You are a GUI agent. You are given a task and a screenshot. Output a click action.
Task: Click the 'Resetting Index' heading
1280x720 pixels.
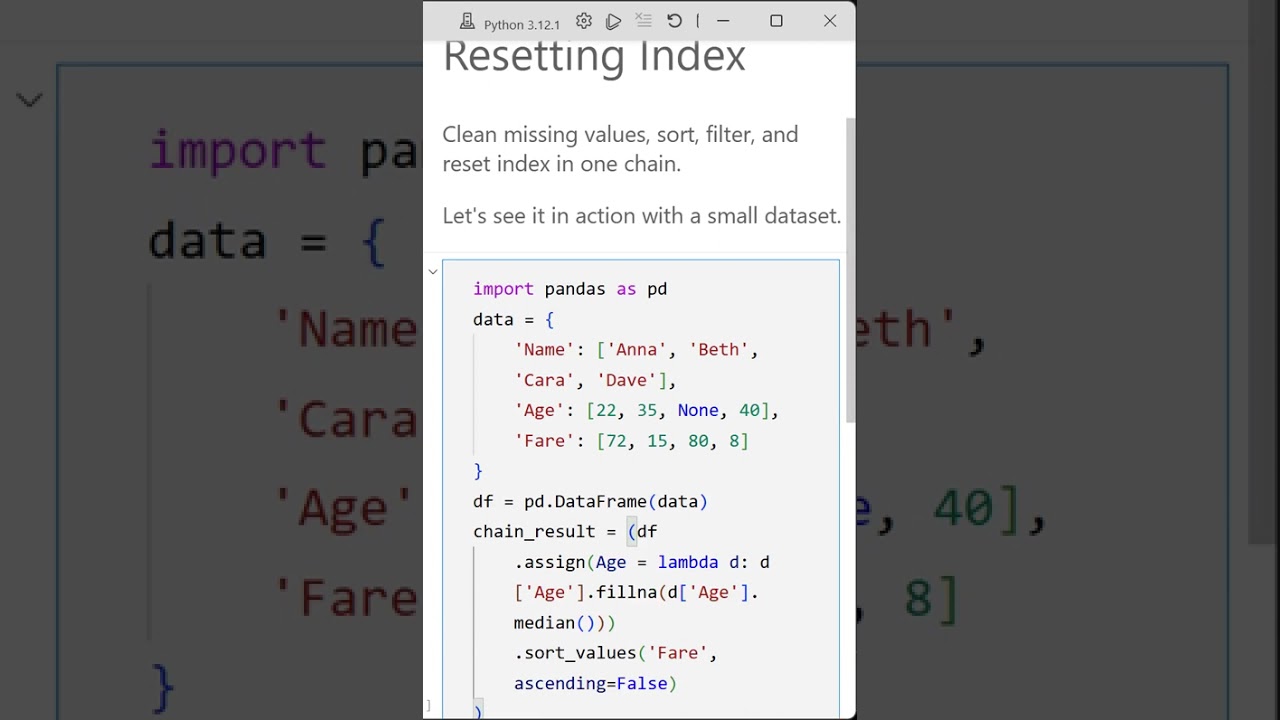coord(594,55)
